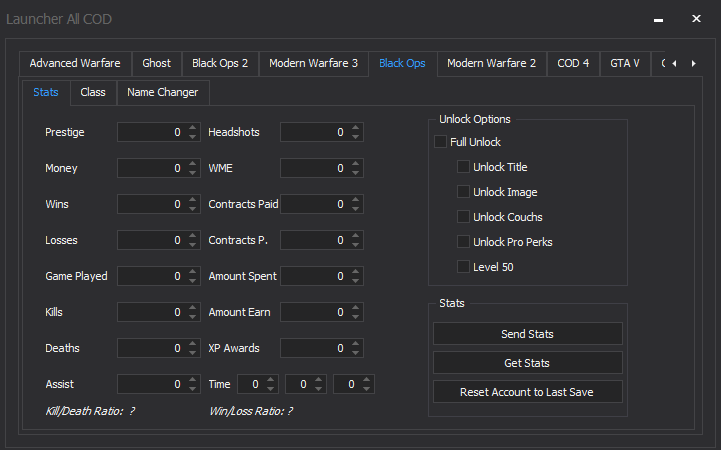Image resolution: width=721 pixels, height=450 pixels.
Task: Switch to the Ghost tab
Action: click(156, 63)
